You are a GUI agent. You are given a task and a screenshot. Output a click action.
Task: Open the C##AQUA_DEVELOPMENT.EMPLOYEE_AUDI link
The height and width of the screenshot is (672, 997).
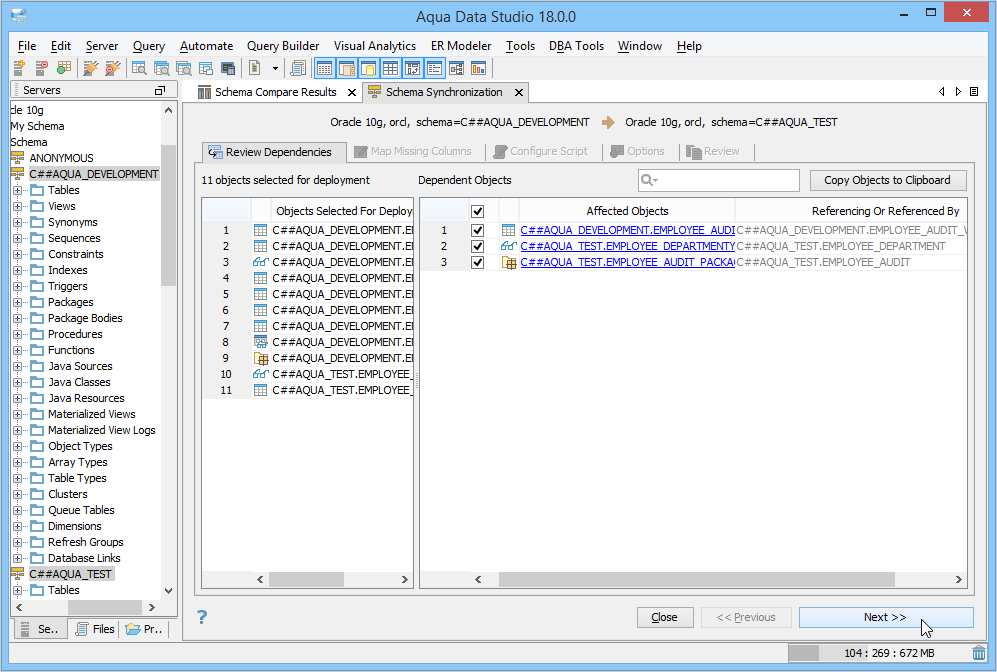628,230
